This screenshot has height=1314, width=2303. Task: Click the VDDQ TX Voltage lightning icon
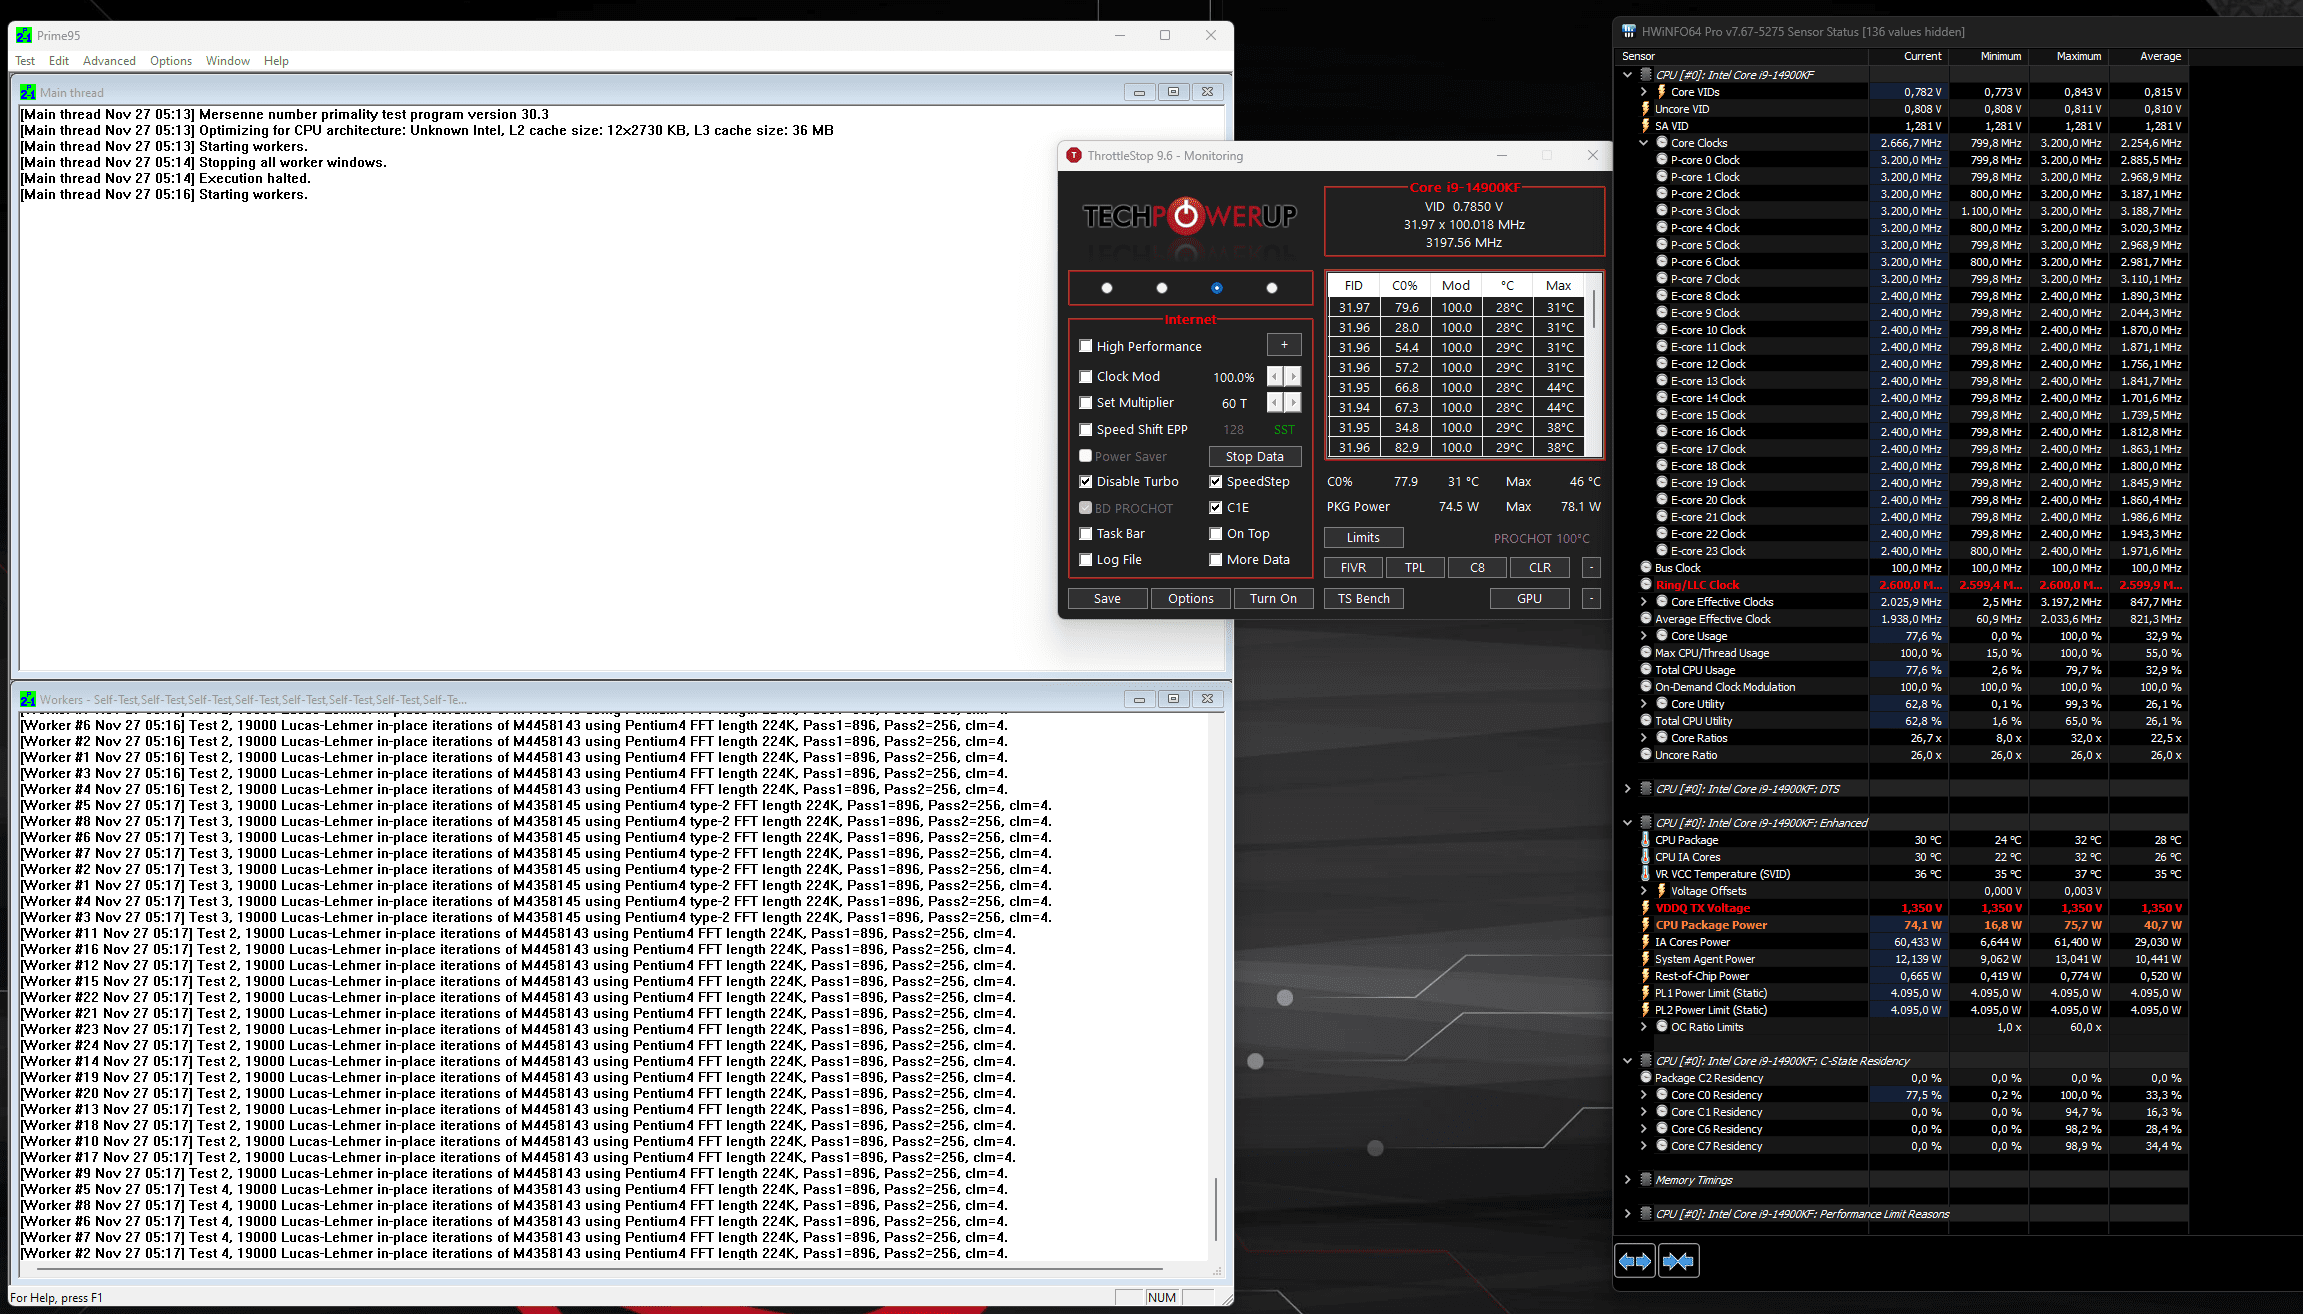click(x=1645, y=908)
